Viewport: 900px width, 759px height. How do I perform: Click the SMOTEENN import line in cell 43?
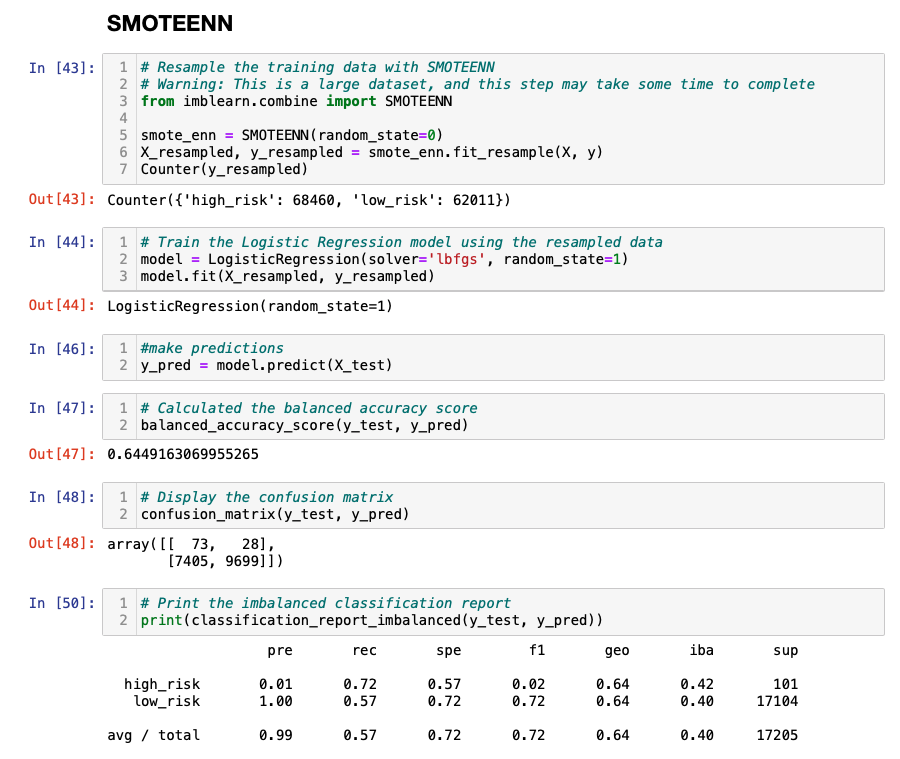297,101
